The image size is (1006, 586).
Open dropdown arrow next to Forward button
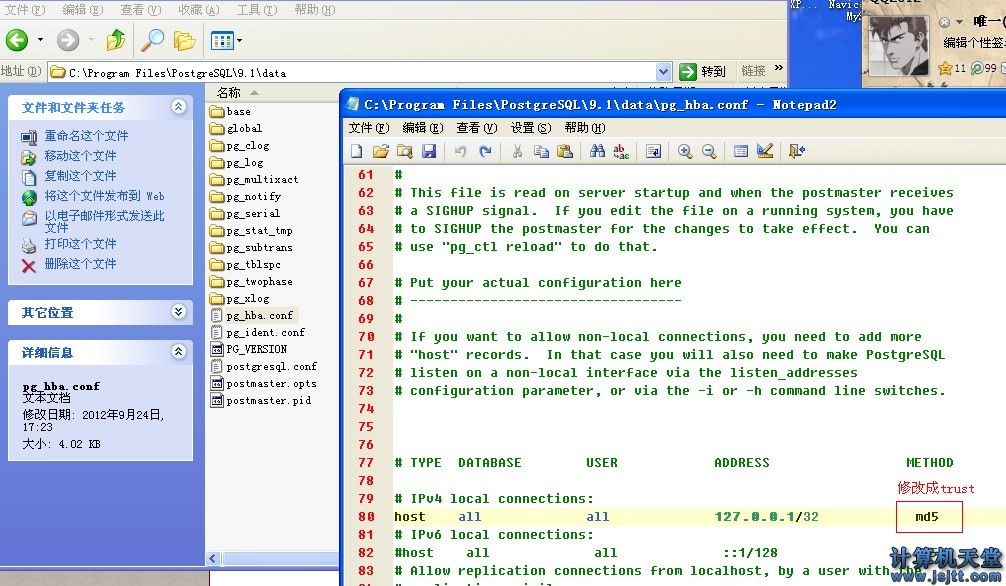(x=91, y=40)
